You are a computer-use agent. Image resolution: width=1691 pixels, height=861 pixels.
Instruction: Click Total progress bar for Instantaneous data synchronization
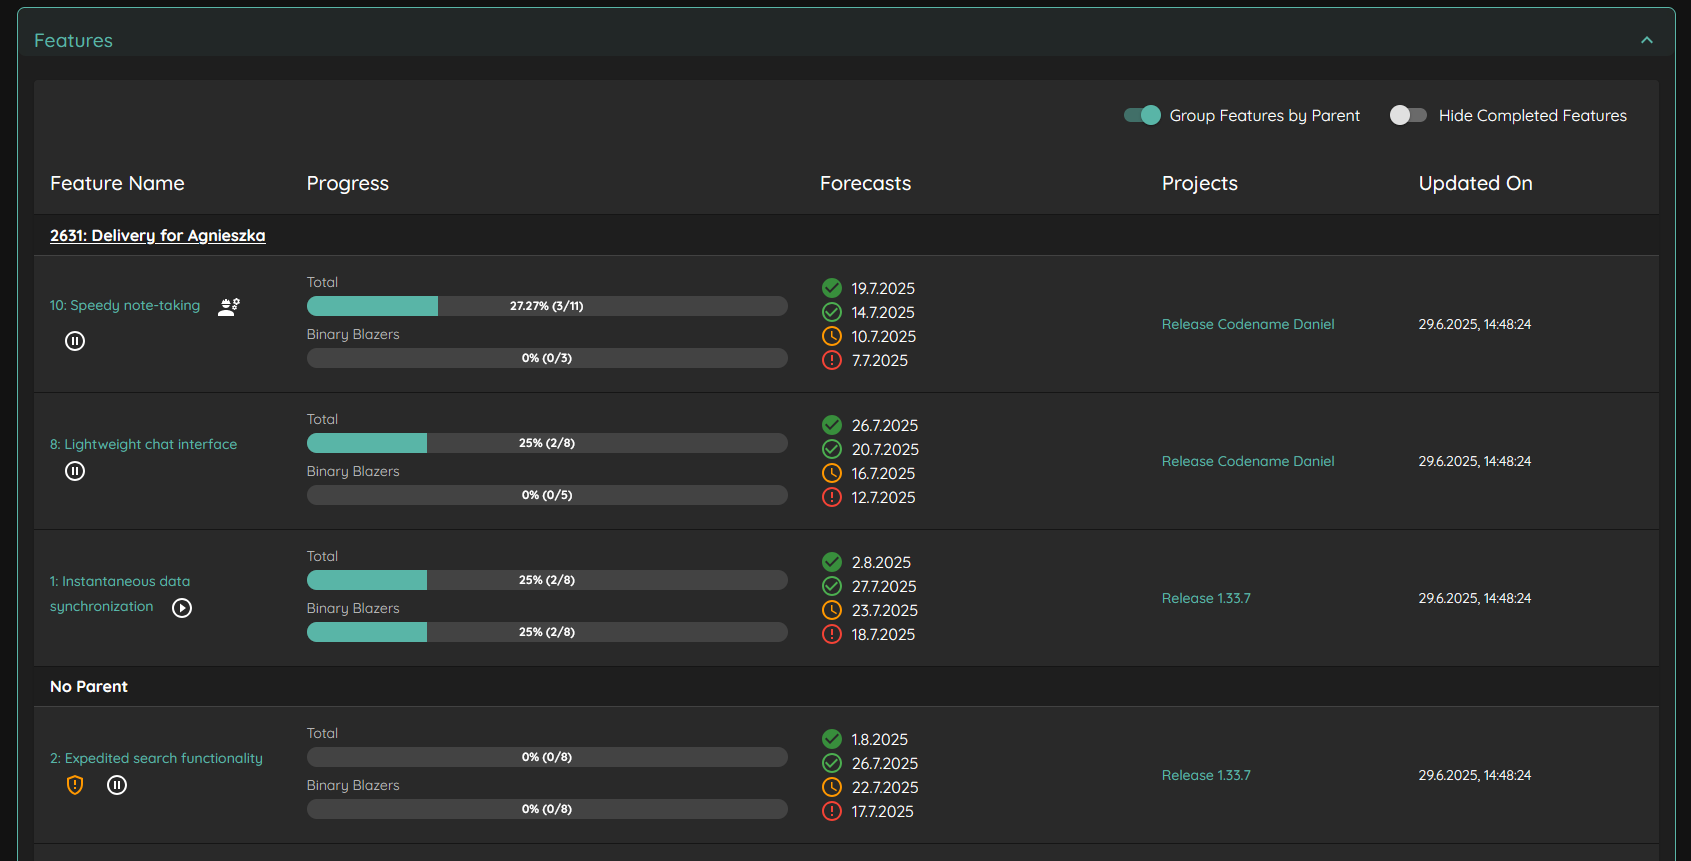click(x=547, y=580)
